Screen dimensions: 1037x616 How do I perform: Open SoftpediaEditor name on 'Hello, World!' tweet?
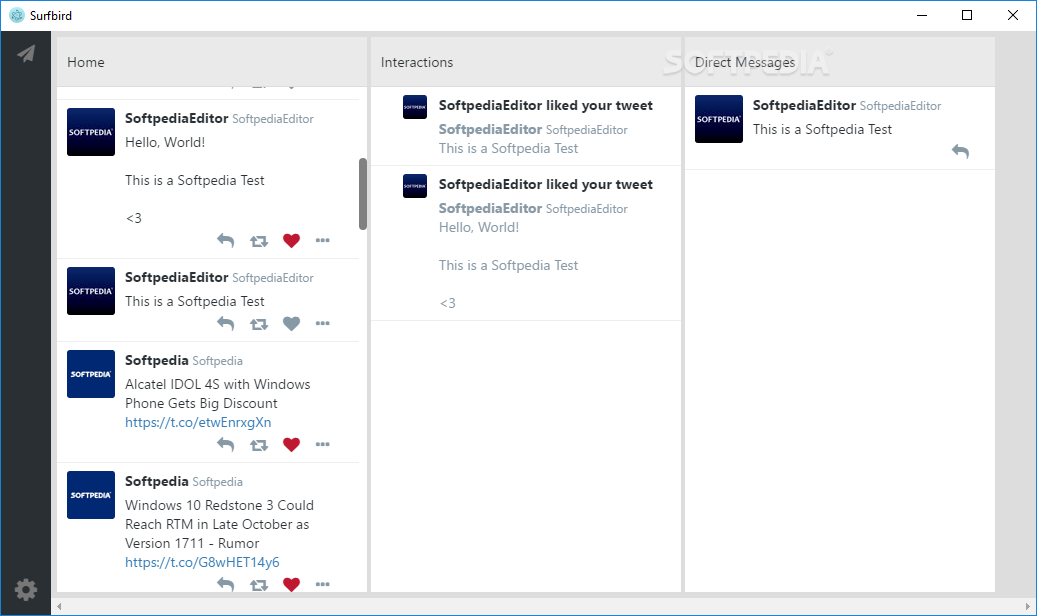tap(177, 118)
